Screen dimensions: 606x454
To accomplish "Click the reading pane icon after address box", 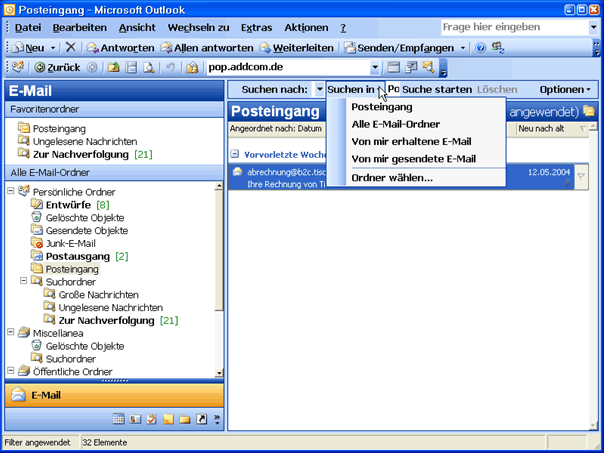I will coord(393,67).
